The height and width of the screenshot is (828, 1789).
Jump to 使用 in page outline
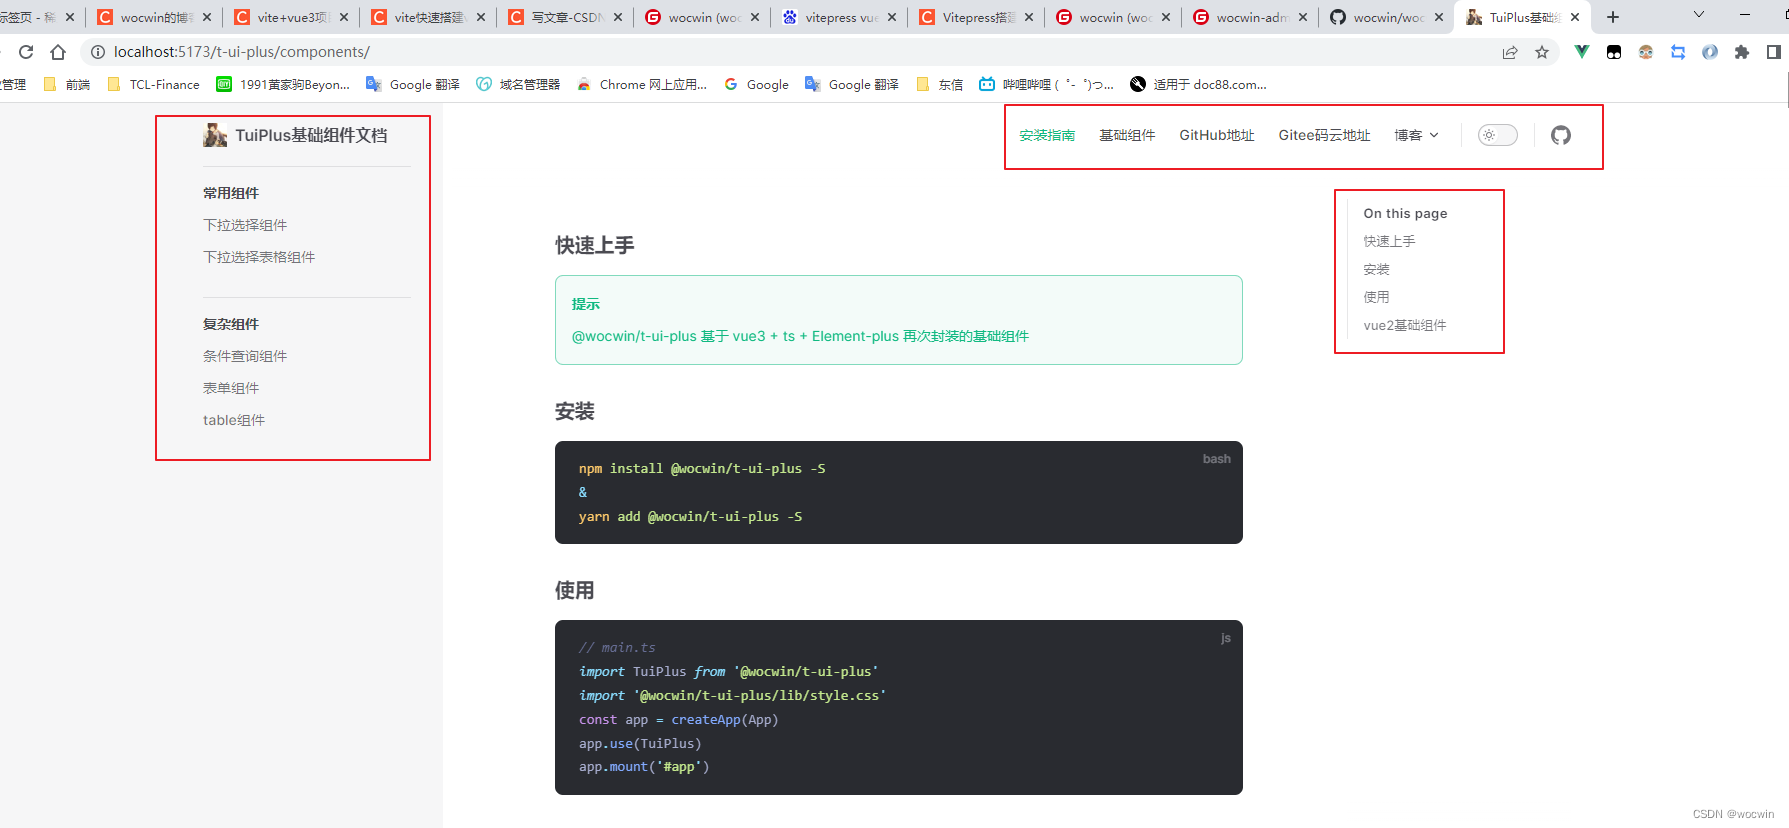pos(1376,297)
